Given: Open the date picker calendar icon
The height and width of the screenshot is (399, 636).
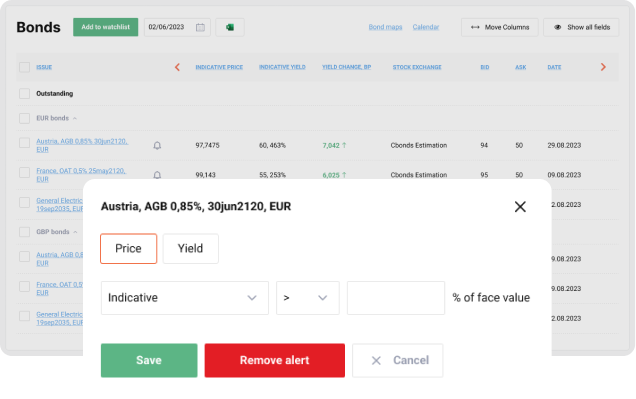Looking at the screenshot, I should (200, 27).
